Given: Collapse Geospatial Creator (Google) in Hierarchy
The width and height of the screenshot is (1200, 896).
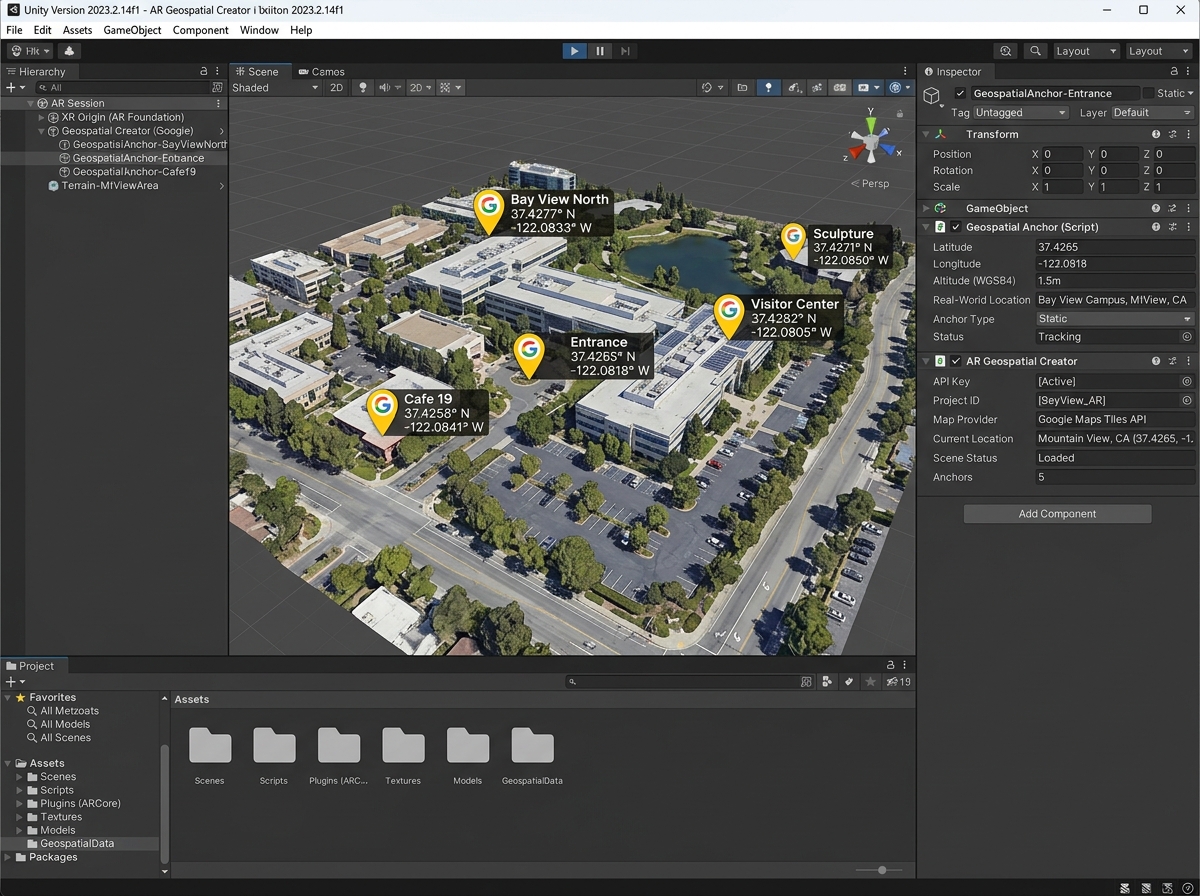Looking at the screenshot, I should pyautogui.click(x=42, y=131).
